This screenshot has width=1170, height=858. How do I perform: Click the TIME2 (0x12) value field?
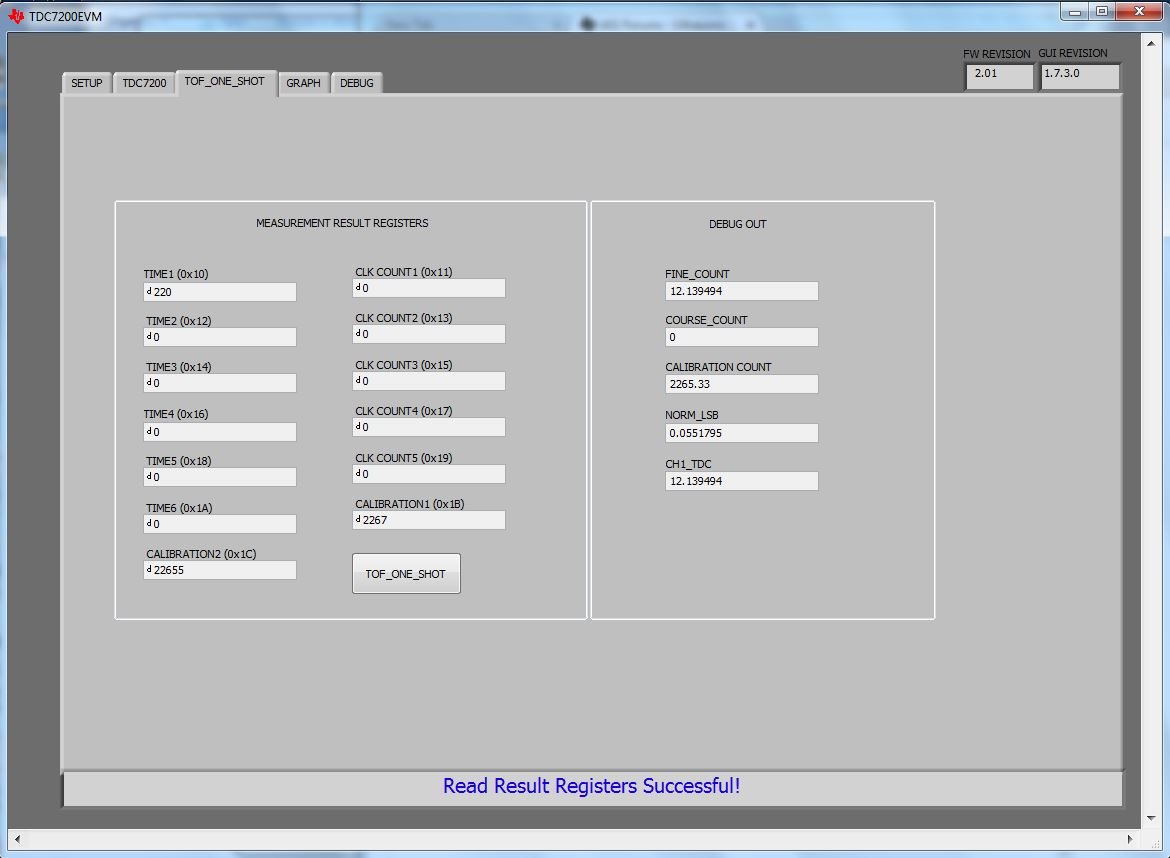219,337
